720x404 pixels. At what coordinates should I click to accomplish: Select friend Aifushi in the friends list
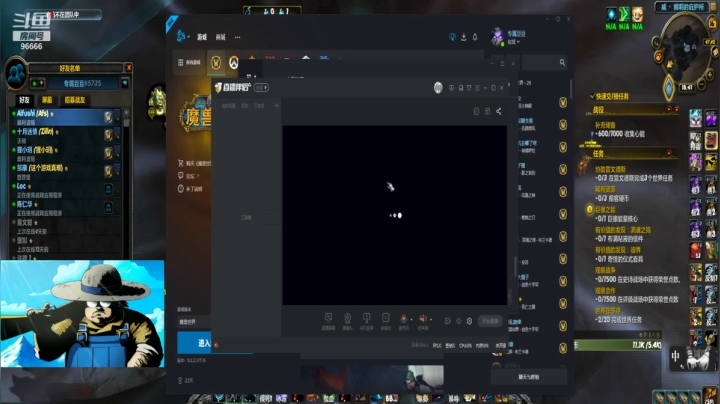pos(65,117)
